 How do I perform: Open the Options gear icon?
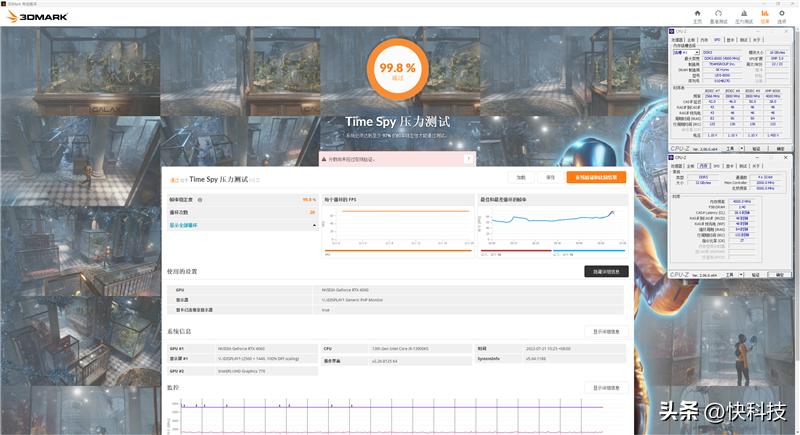[785, 15]
